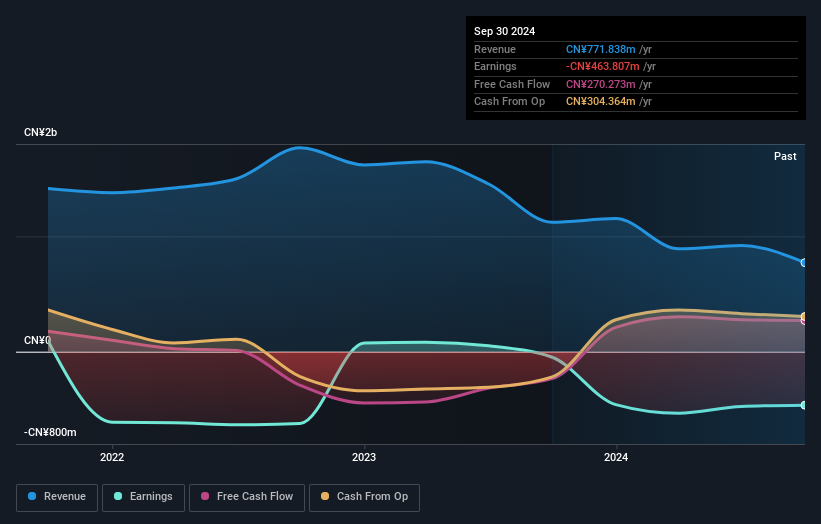Image resolution: width=821 pixels, height=524 pixels.
Task: Click the CN¥304.364m cash from op value
Action: click(x=600, y=102)
